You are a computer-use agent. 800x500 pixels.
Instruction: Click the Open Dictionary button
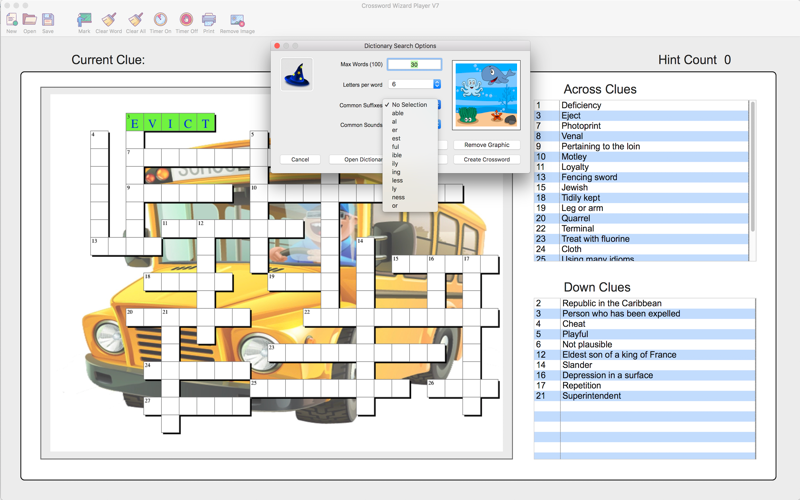[357, 159]
